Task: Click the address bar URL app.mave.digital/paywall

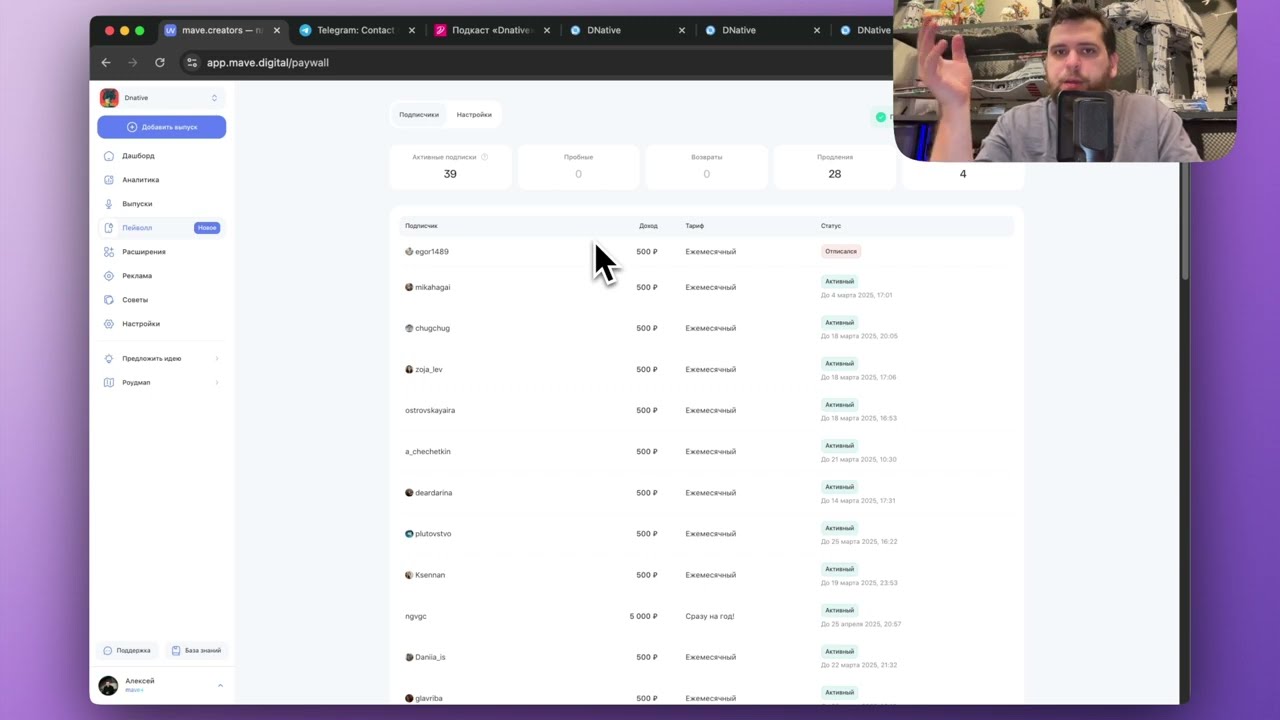Action: click(x=268, y=62)
